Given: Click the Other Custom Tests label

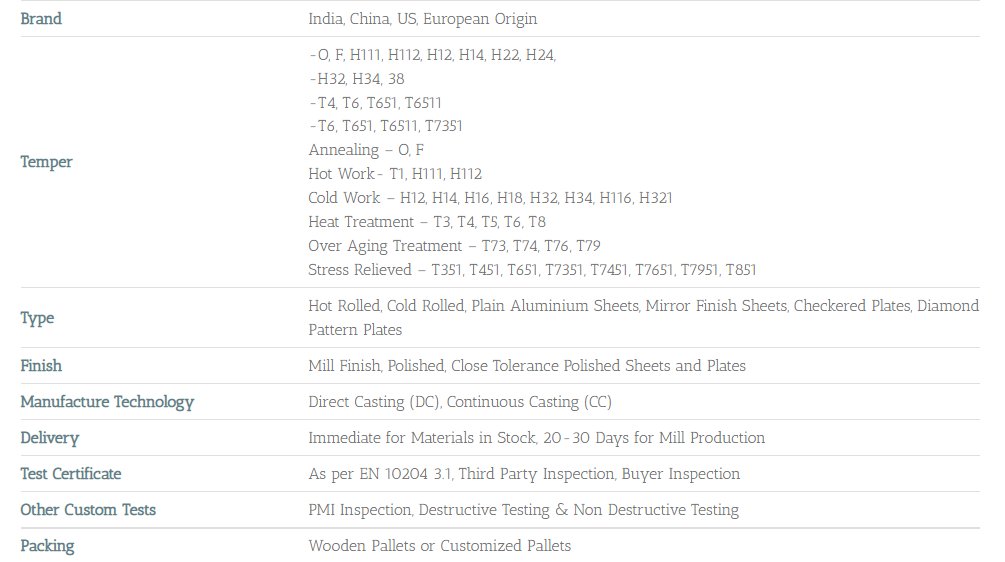Looking at the screenshot, I should point(88,510).
